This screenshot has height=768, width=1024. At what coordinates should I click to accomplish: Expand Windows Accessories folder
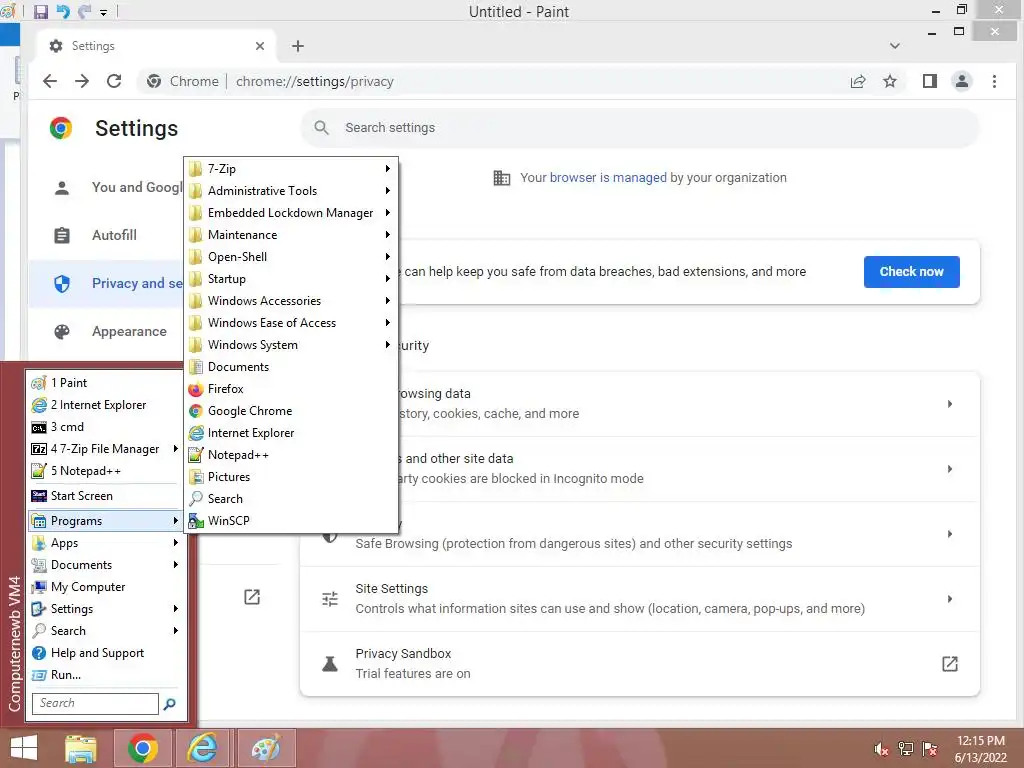(x=291, y=300)
